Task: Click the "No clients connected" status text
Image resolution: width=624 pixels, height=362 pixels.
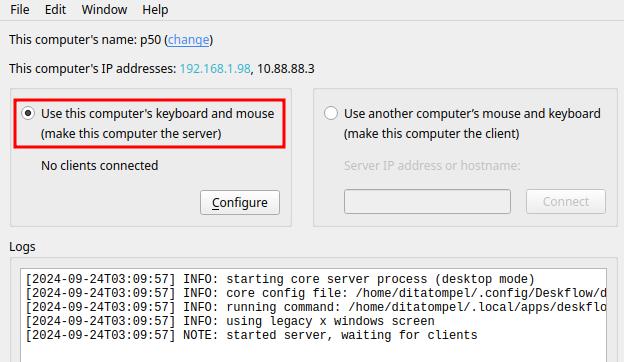Action: tap(99, 165)
